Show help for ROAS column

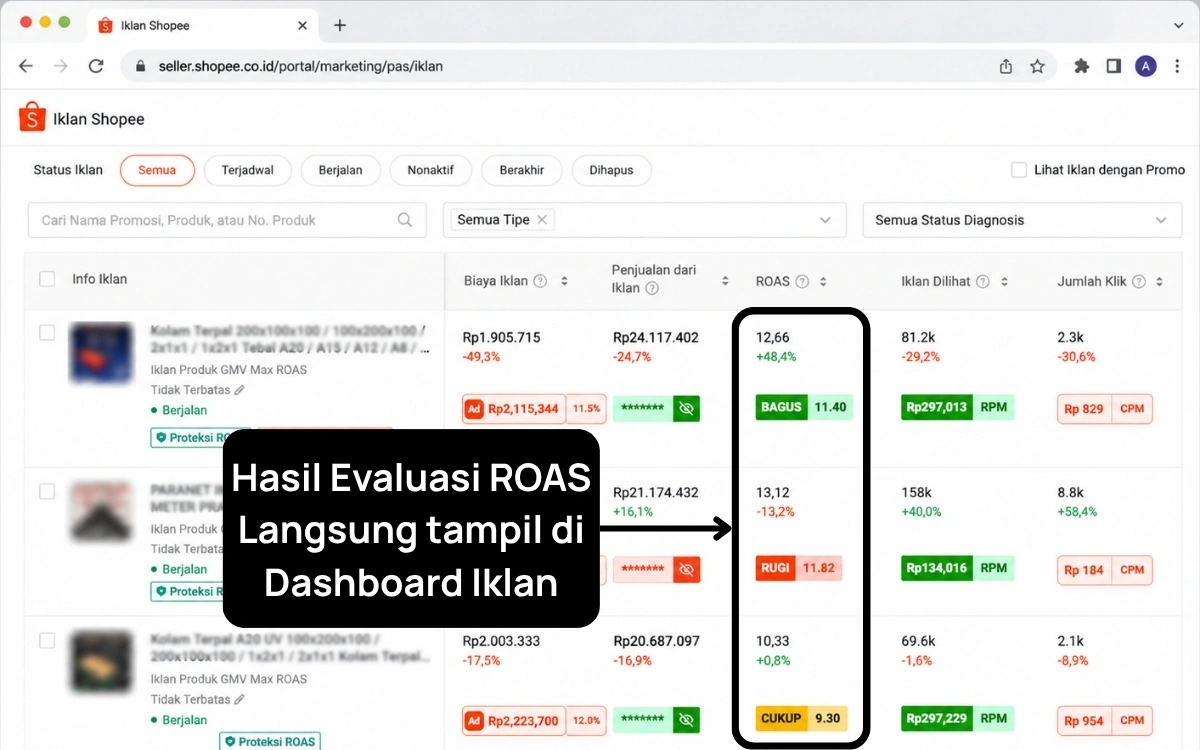[802, 281]
